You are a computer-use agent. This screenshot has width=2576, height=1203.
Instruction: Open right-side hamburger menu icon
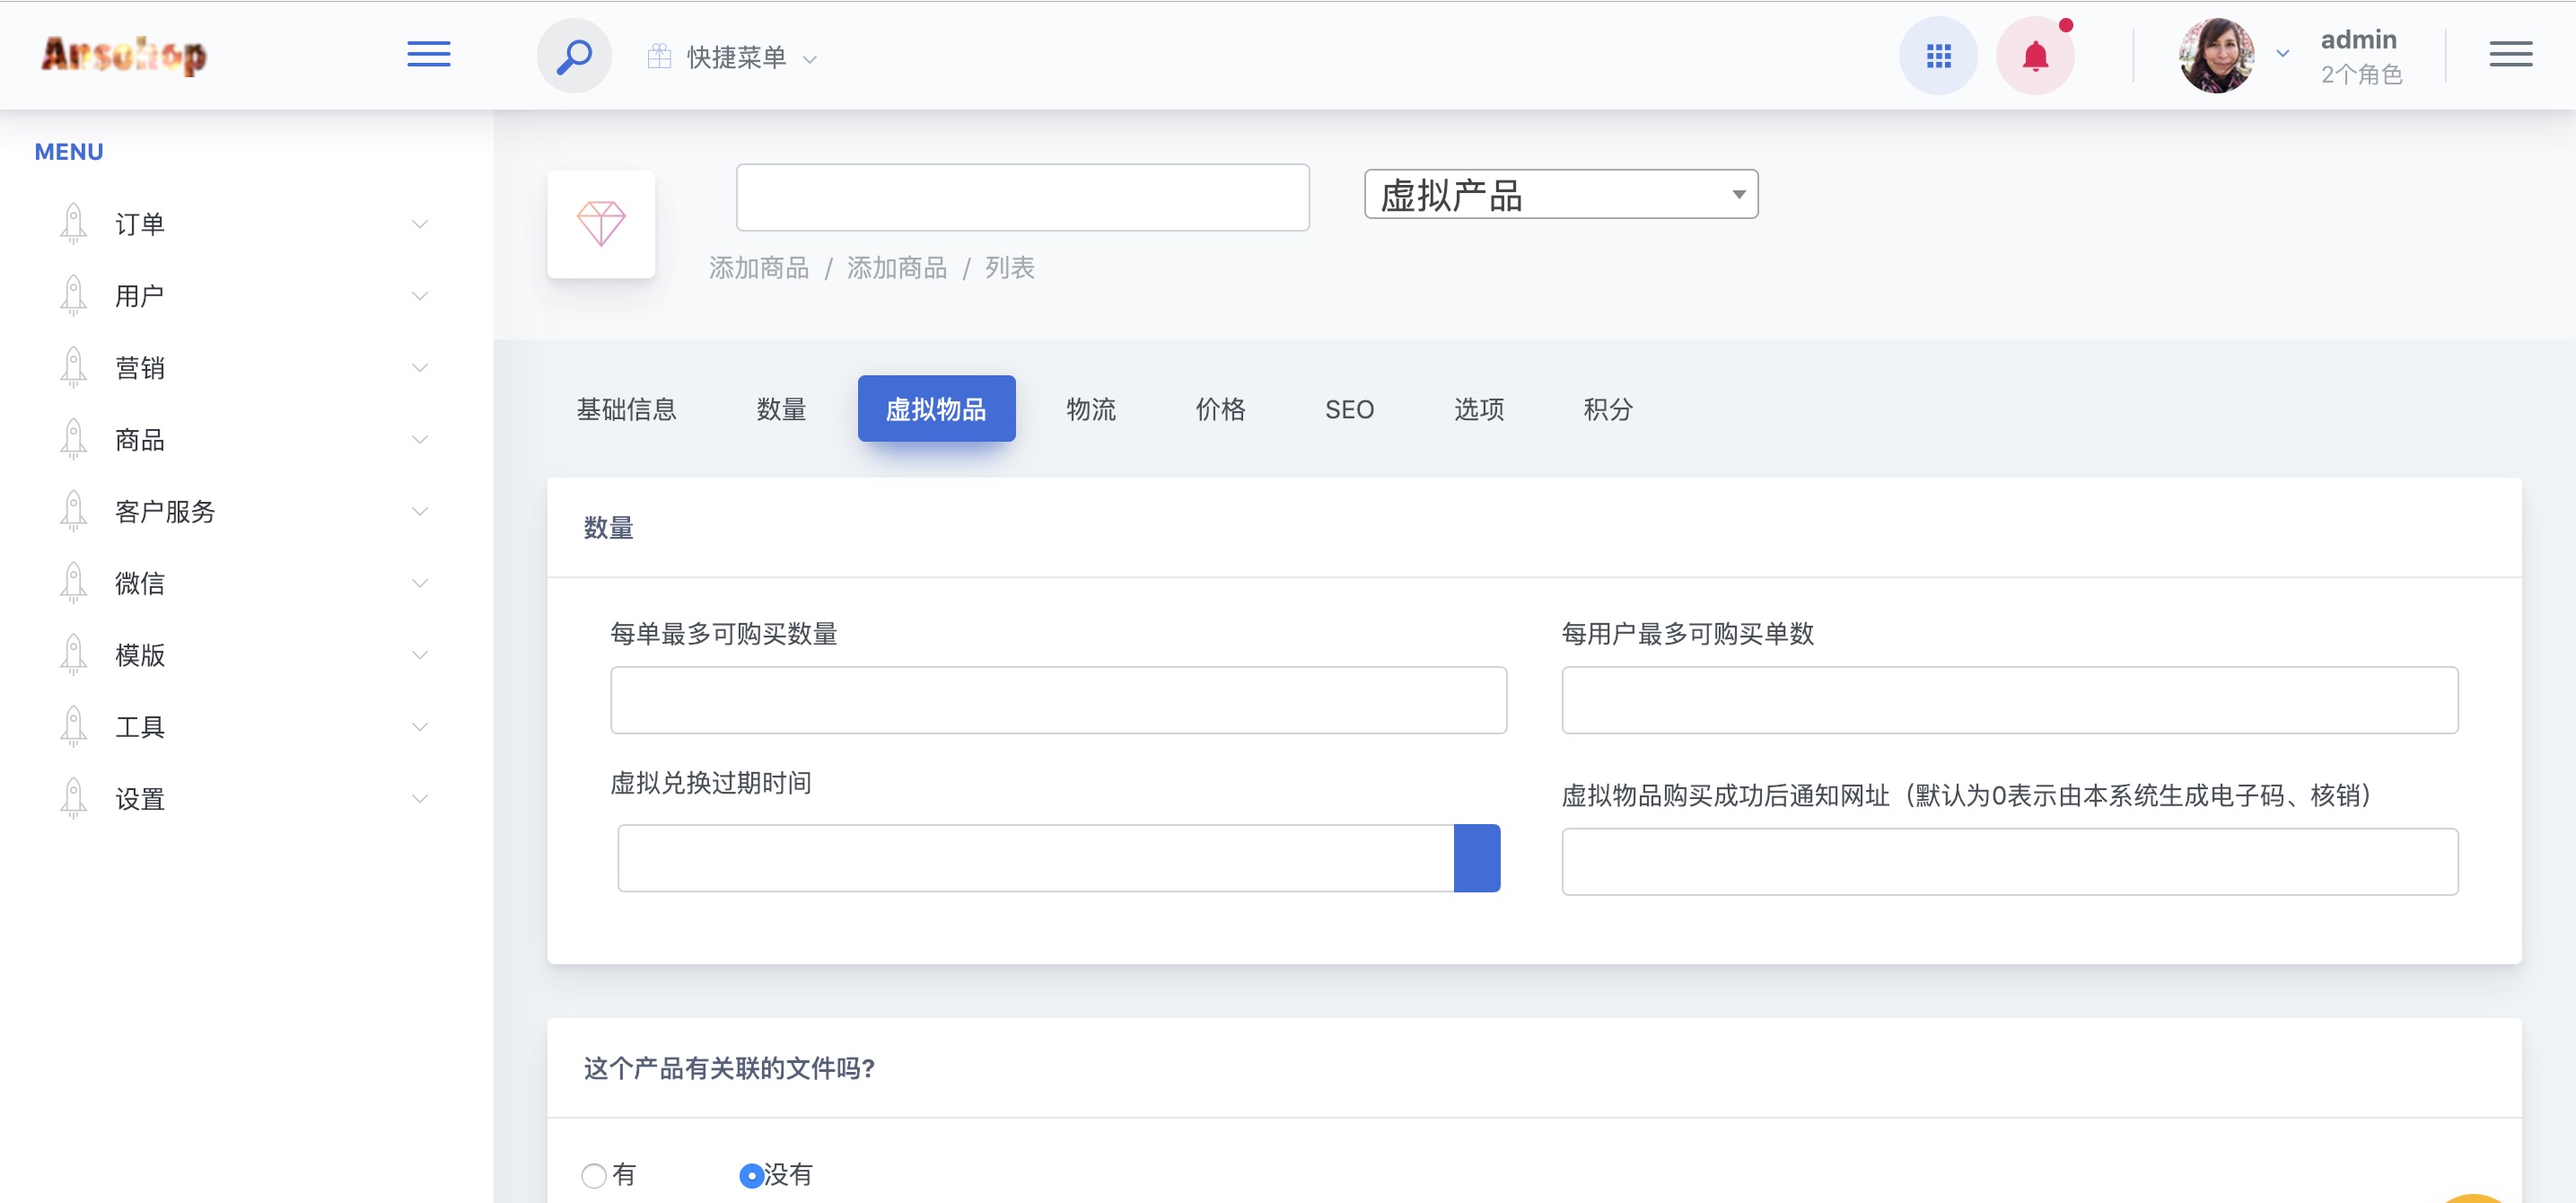click(2510, 54)
